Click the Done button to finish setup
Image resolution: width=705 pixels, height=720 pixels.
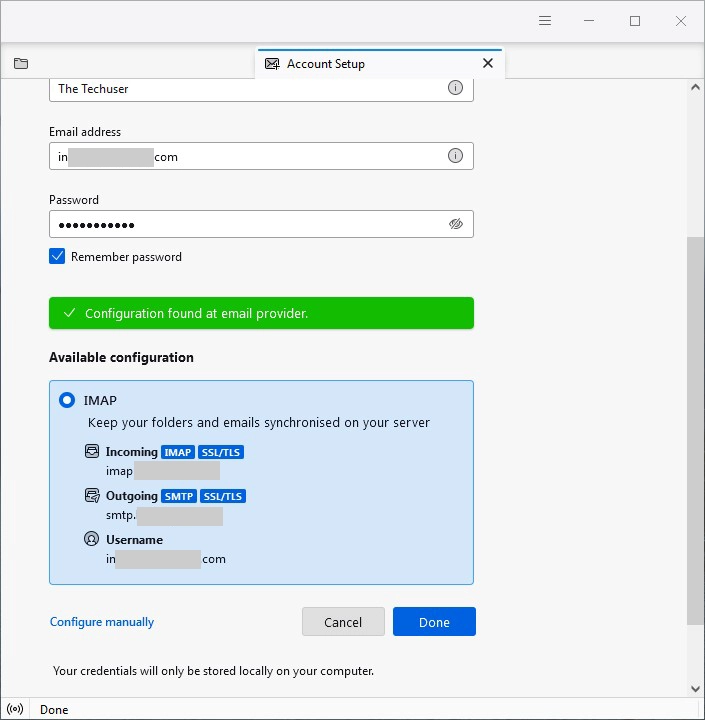pyautogui.click(x=434, y=622)
